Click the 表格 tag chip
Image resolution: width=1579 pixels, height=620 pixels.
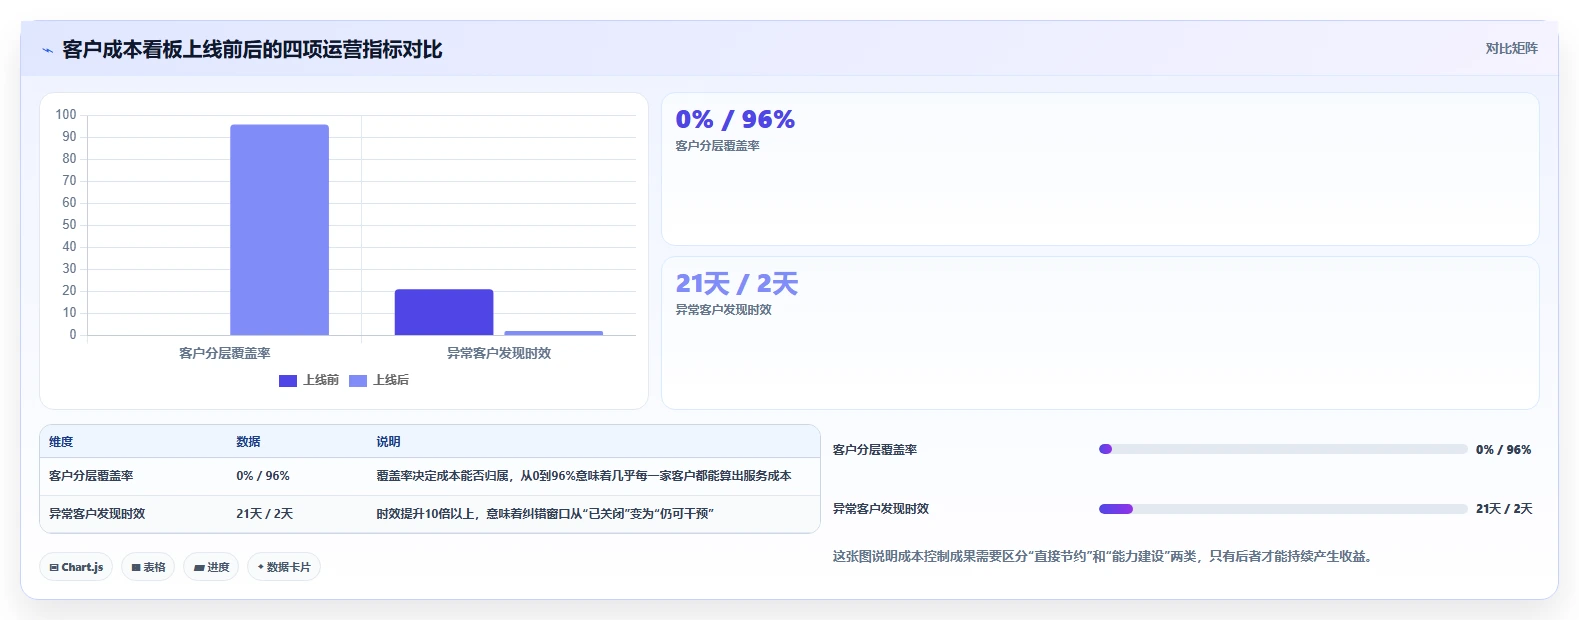(x=148, y=567)
